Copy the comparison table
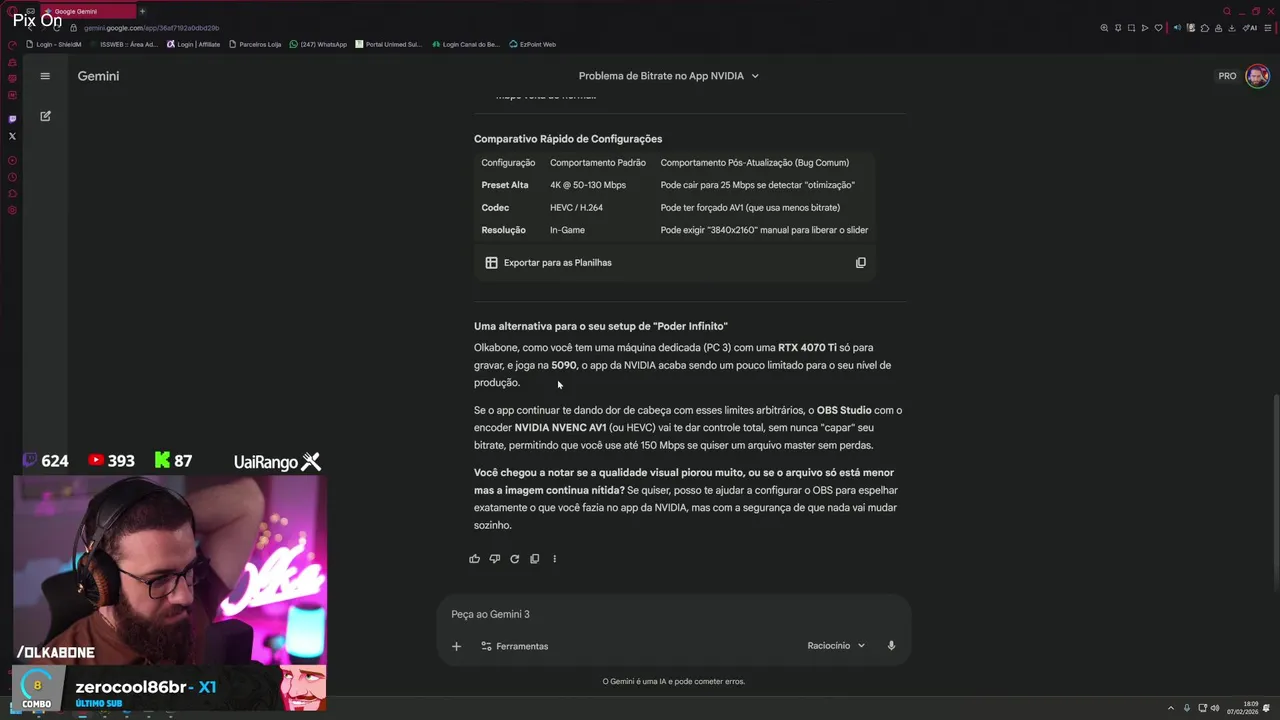1280x720 pixels. [x=860, y=263]
